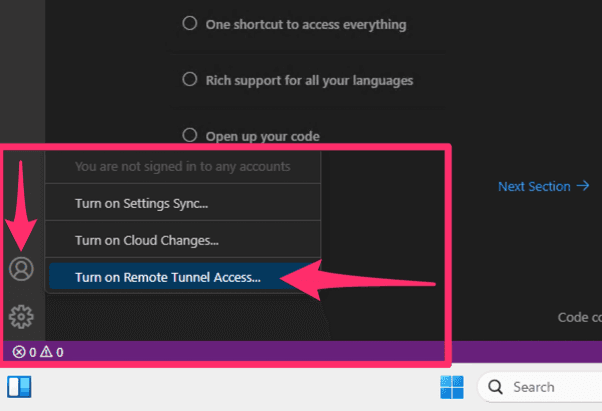Open the Accounts icon in activity bar

[x=21, y=268]
